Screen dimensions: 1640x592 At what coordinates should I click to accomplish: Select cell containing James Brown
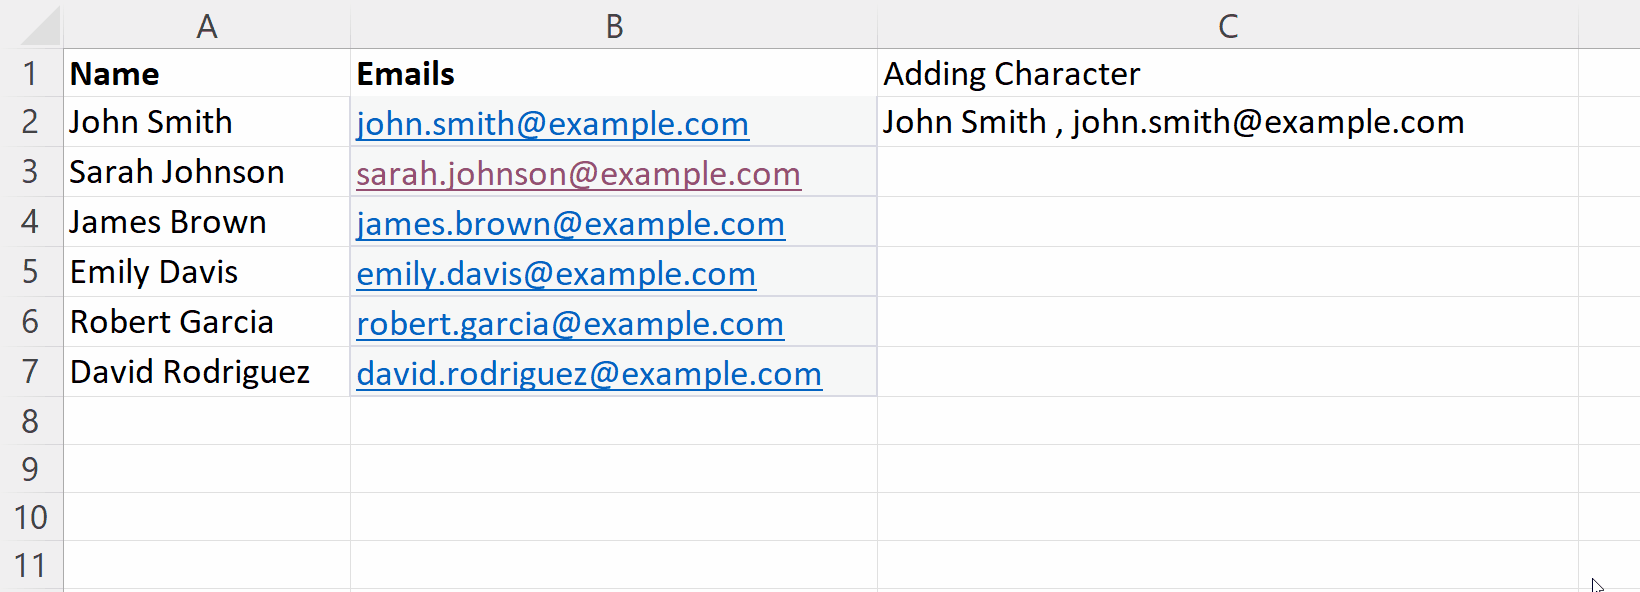pyautogui.click(x=207, y=222)
